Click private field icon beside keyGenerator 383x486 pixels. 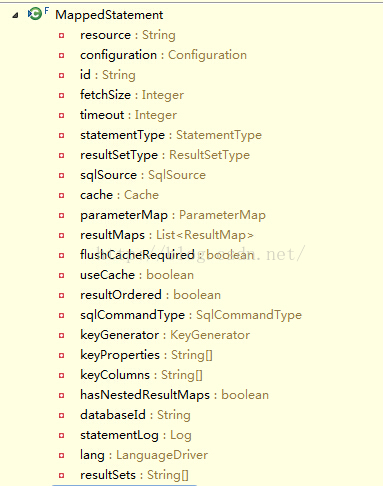[x=61, y=335]
